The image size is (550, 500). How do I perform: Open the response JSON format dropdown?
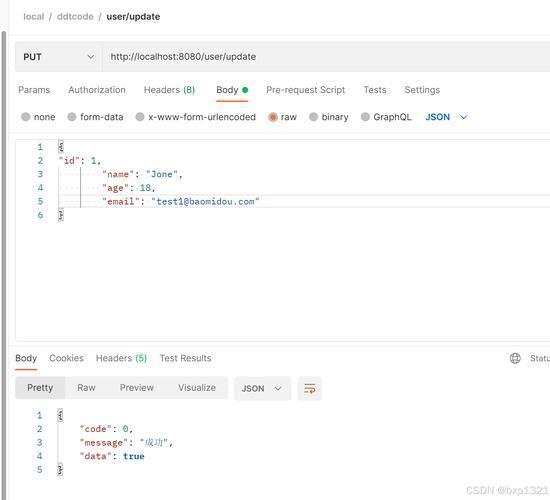262,388
